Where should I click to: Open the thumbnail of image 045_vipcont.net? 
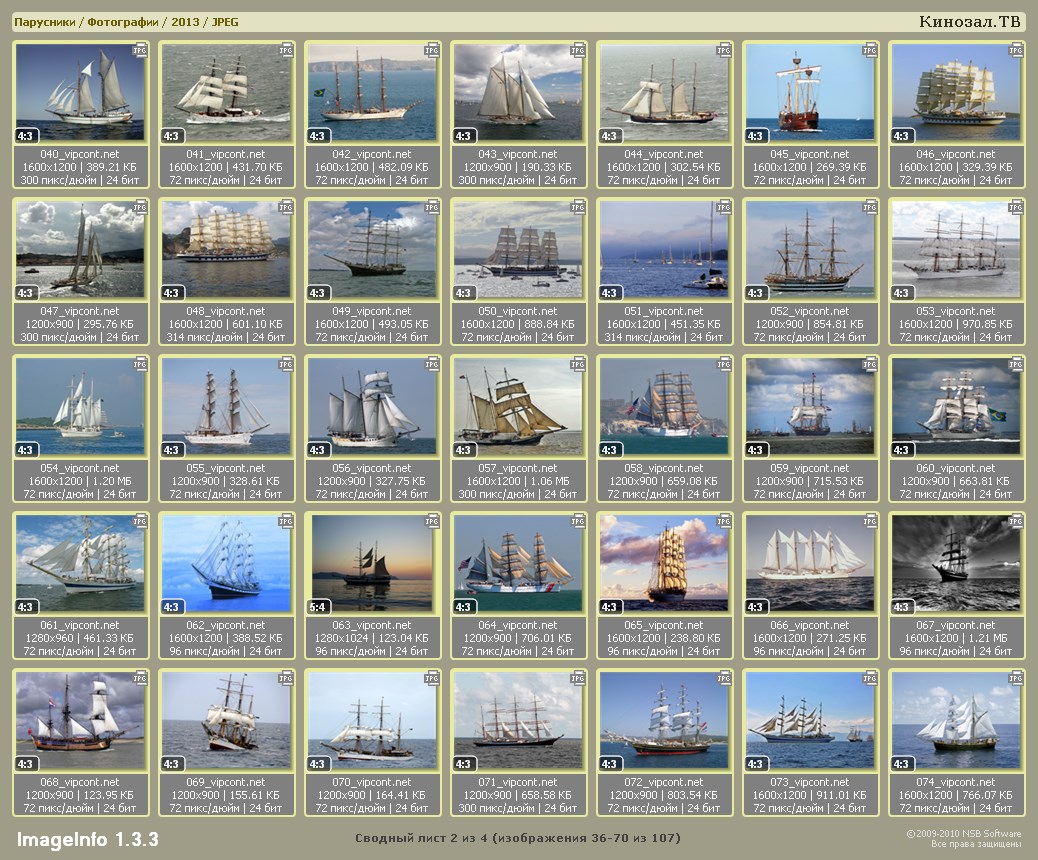tap(810, 92)
